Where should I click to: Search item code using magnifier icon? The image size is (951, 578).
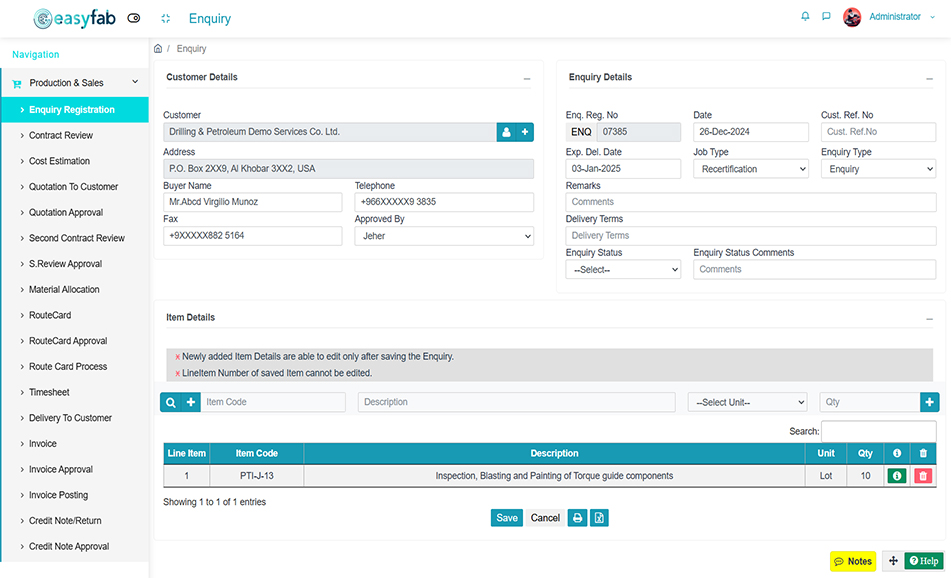coord(171,402)
